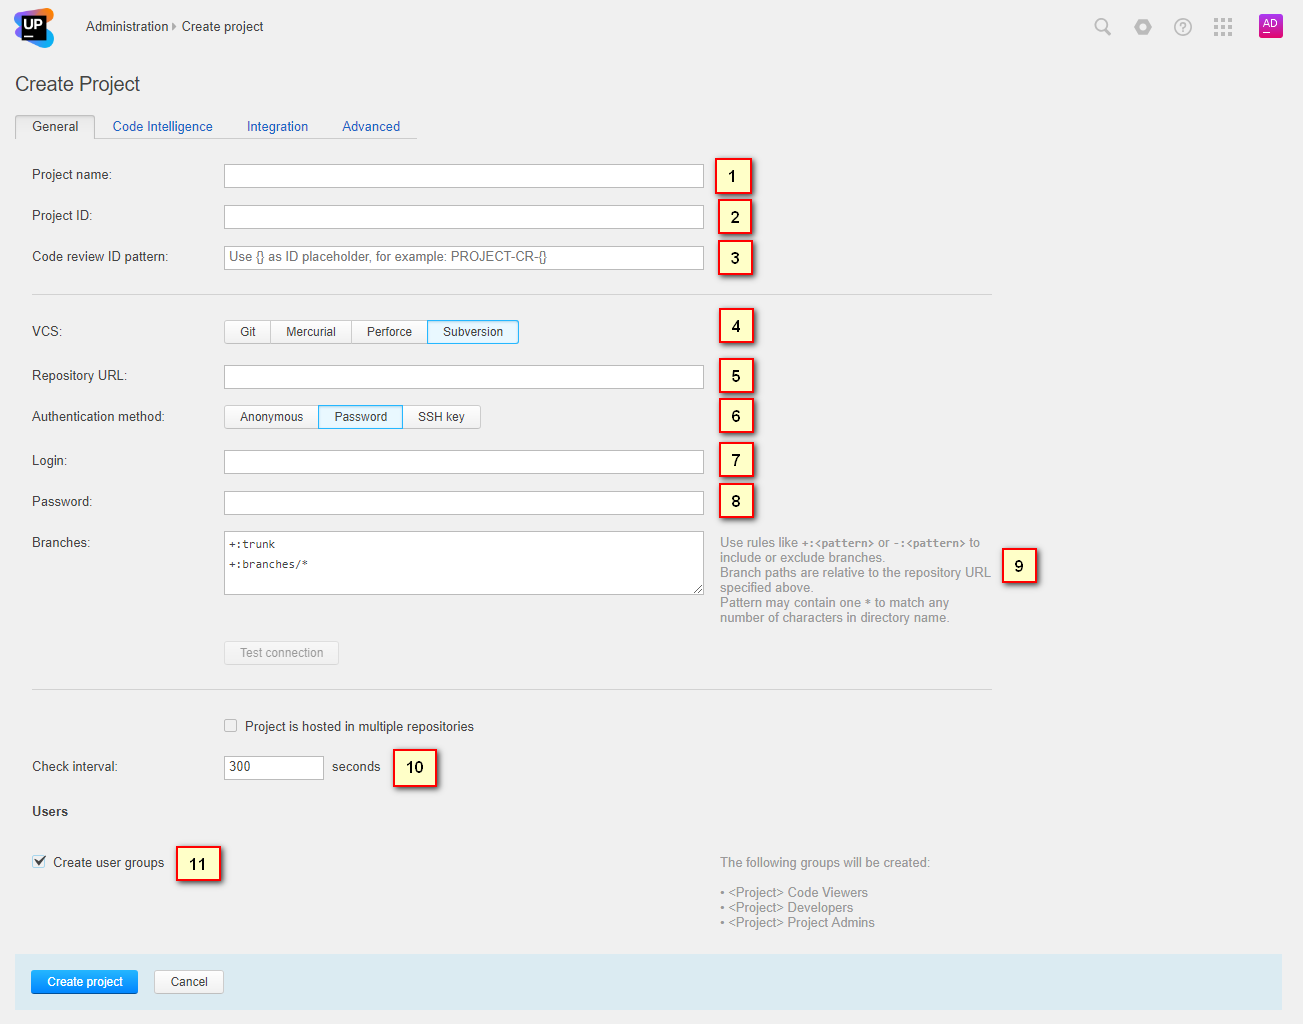Click the Upsource logo icon
This screenshot has height=1024, width=1303.
pyautogui.click(x=34, y=27)
